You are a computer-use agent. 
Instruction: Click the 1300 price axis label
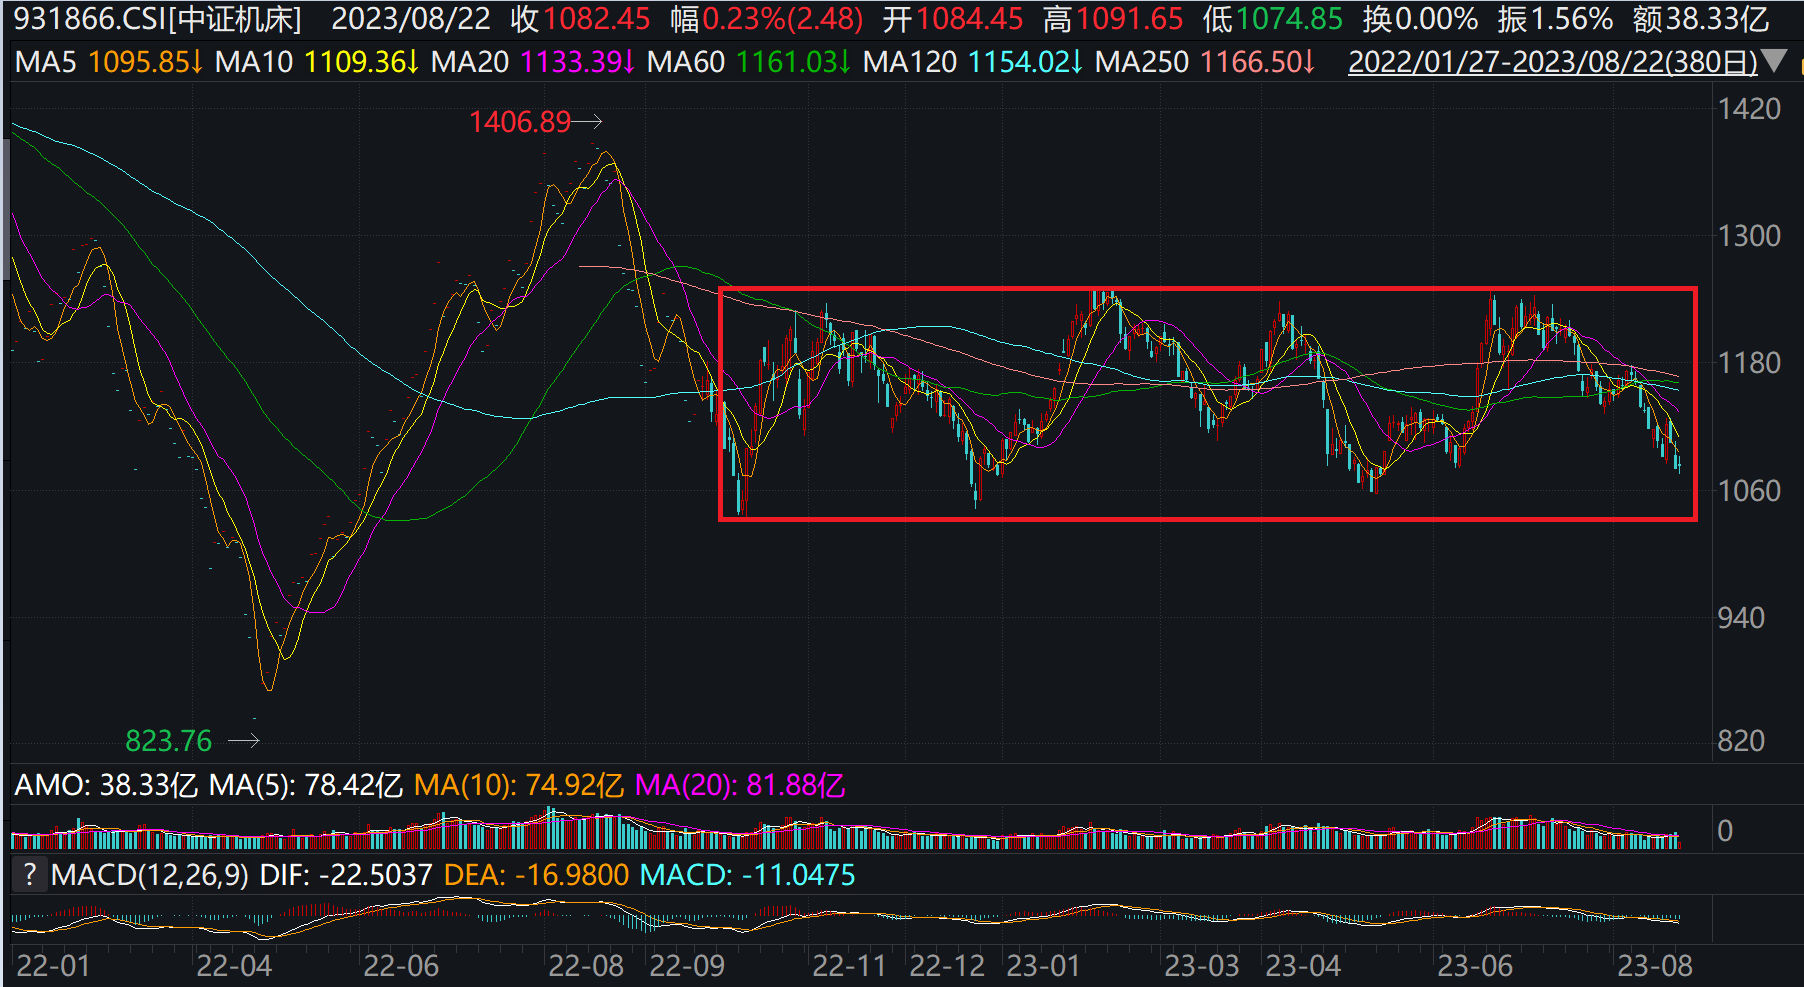coord(1749,236)
